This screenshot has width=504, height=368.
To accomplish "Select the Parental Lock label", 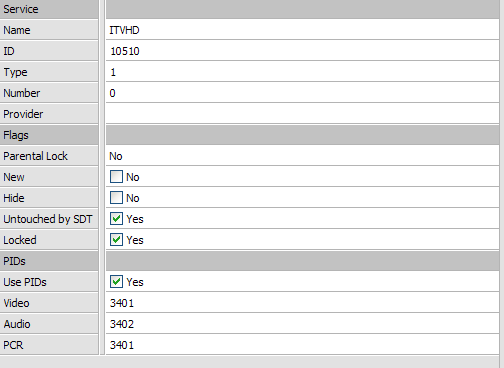I will [x=35, y=156].
